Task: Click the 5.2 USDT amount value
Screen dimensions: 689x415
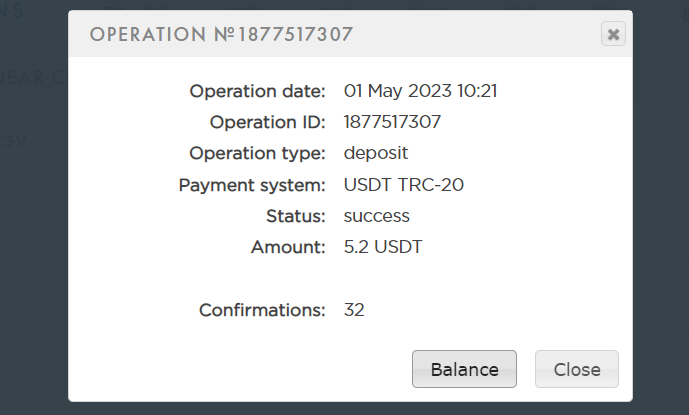Action: click(383, 247)
